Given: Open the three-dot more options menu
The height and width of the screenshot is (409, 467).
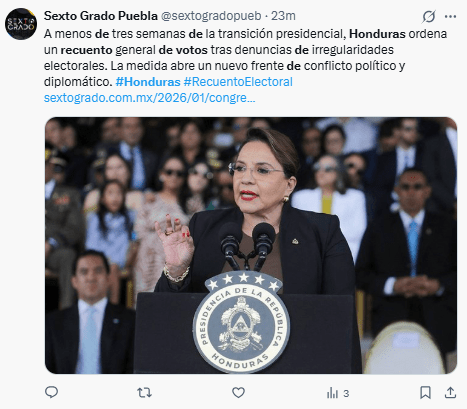Looking at the screenshot, I should [x=450, y=16].
